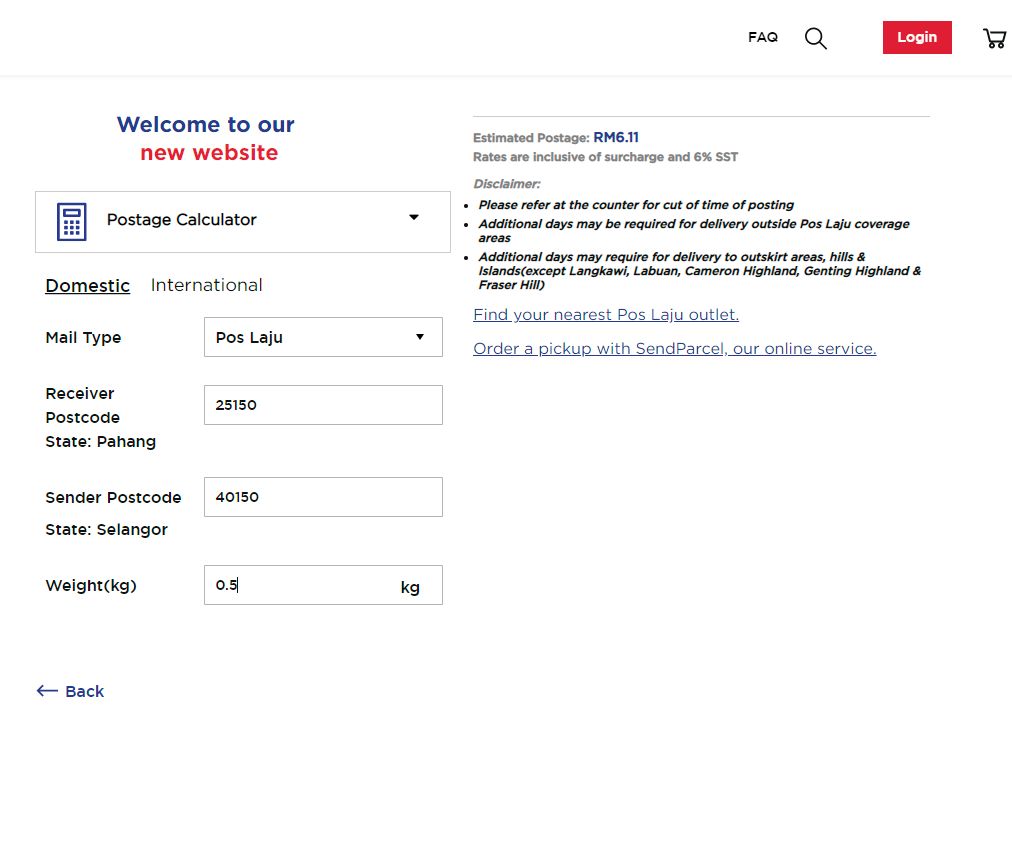The image size is (1012, 850).
Task: Click the estimated postage value RM6.11
Action: click(616, 137)
